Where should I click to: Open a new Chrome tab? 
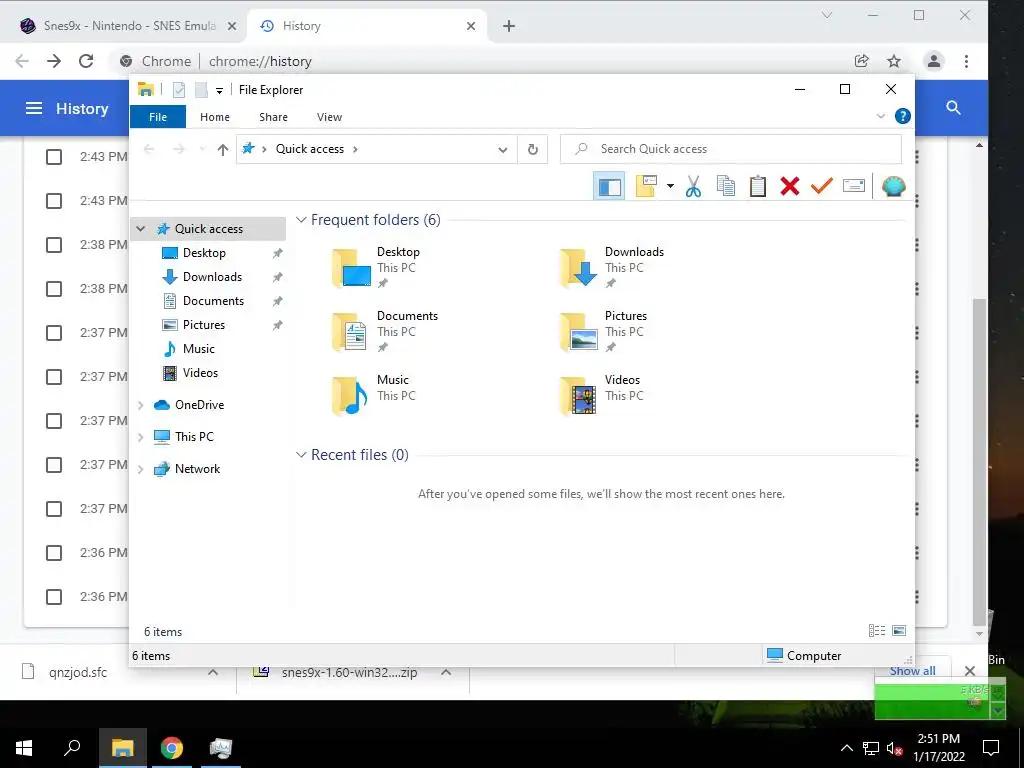point(509,26)
